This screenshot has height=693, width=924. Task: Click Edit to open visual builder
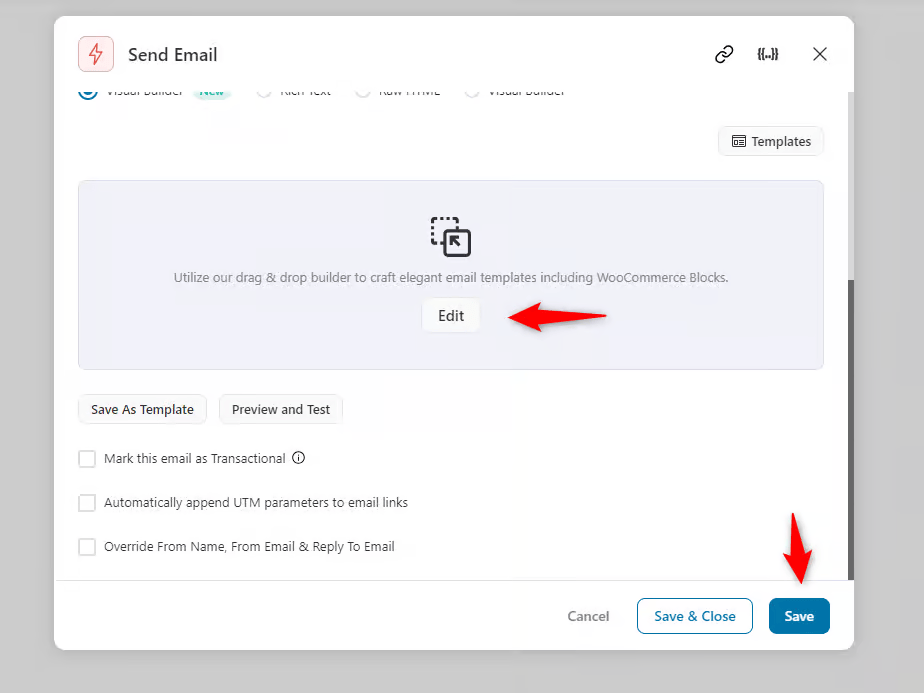coord(451,316)
